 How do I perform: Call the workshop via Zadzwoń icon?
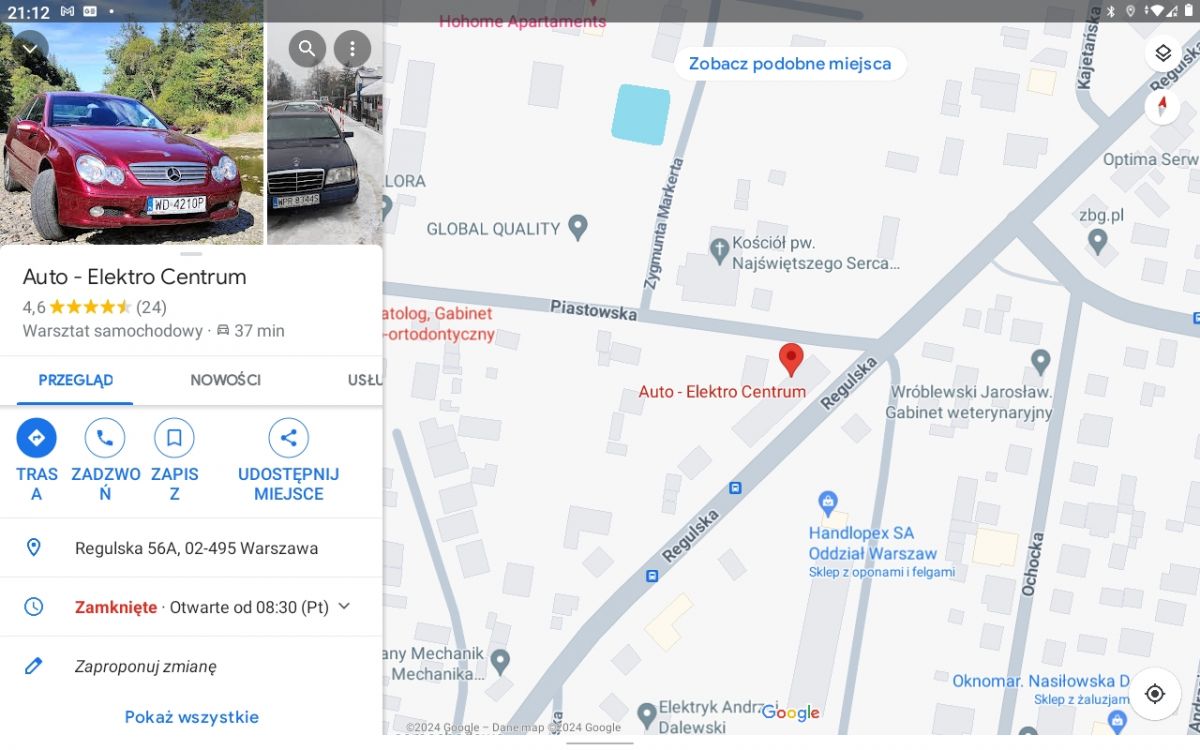tap(105, 438)
